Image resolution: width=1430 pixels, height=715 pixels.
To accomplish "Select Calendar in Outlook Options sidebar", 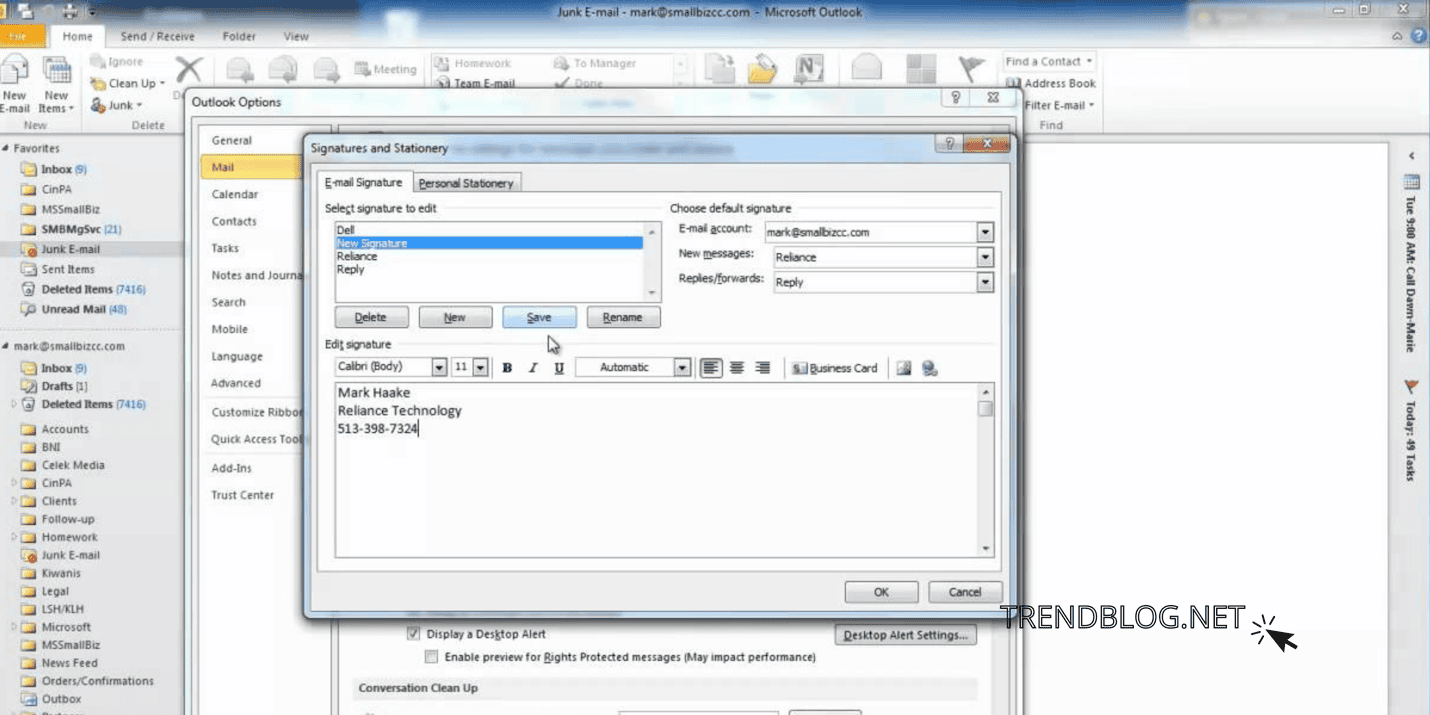I will pos(235,194).
